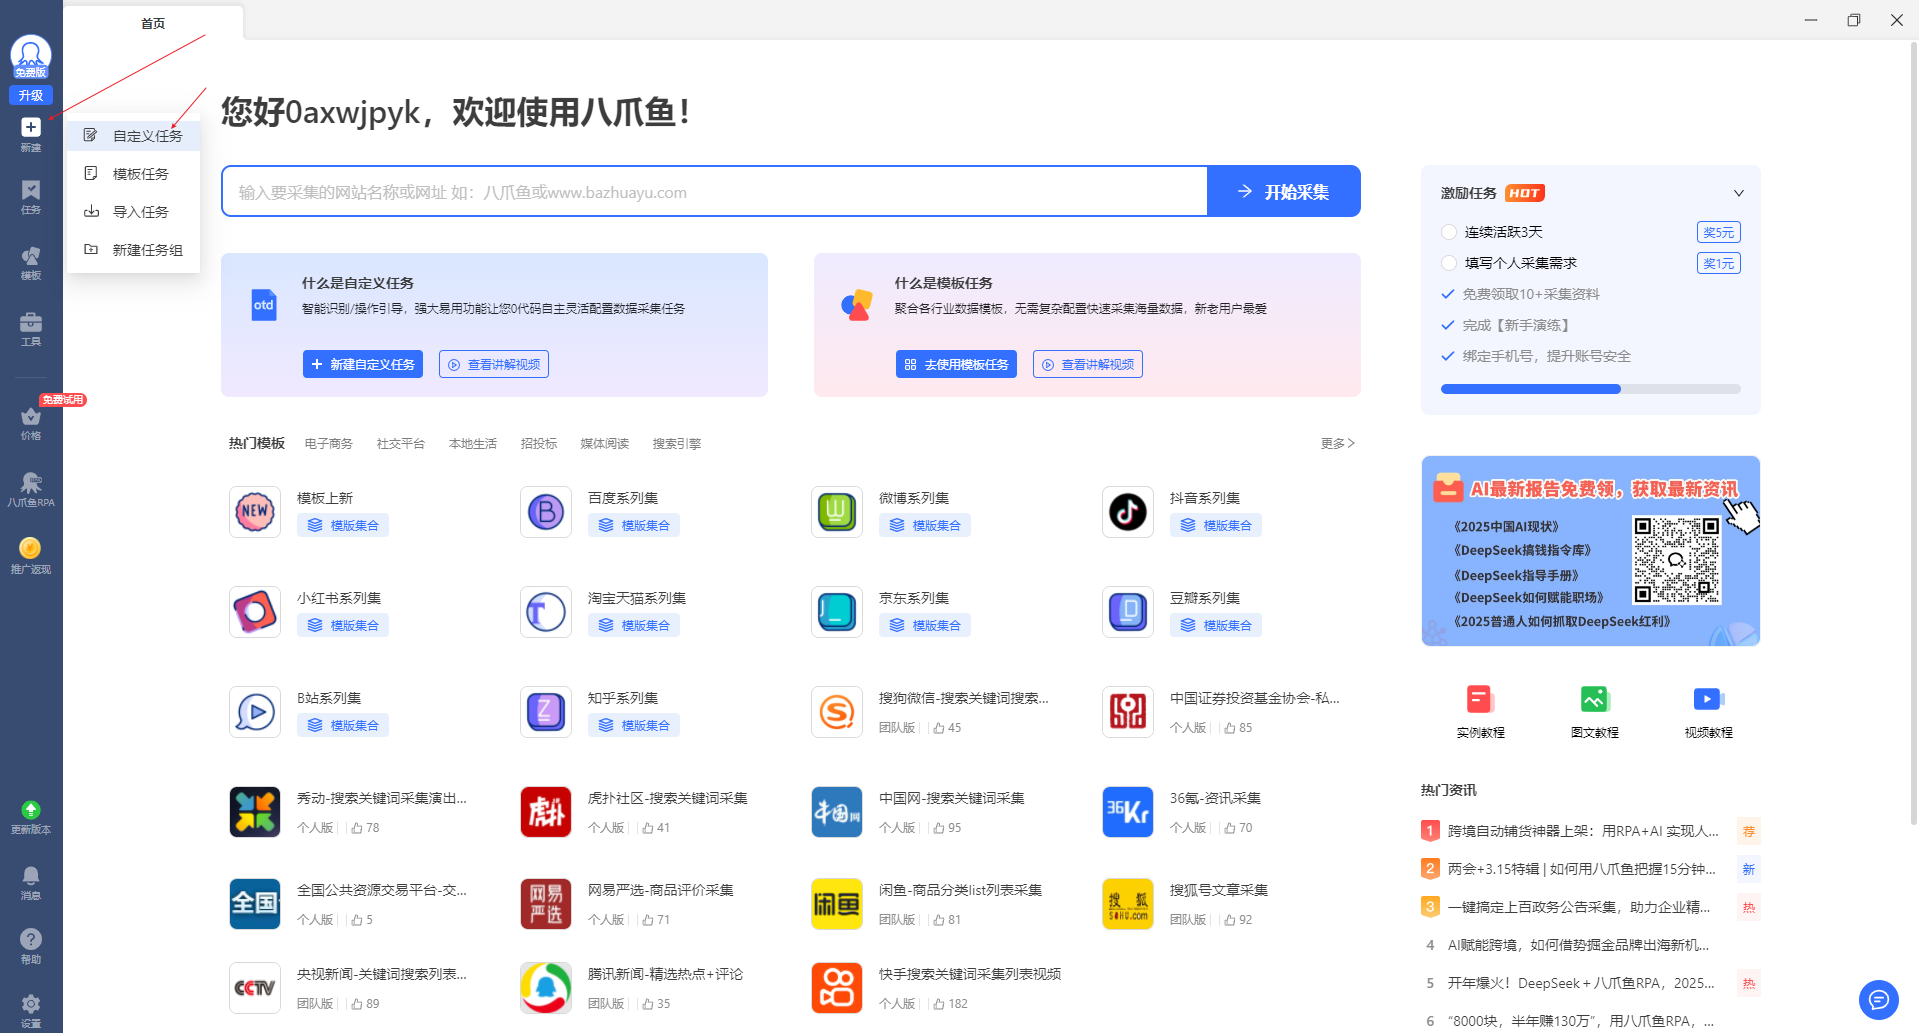This screenshot has height=1033, width=1919.
Task: Open the 小红书系列集 template icon
Action: pos(255,612)
